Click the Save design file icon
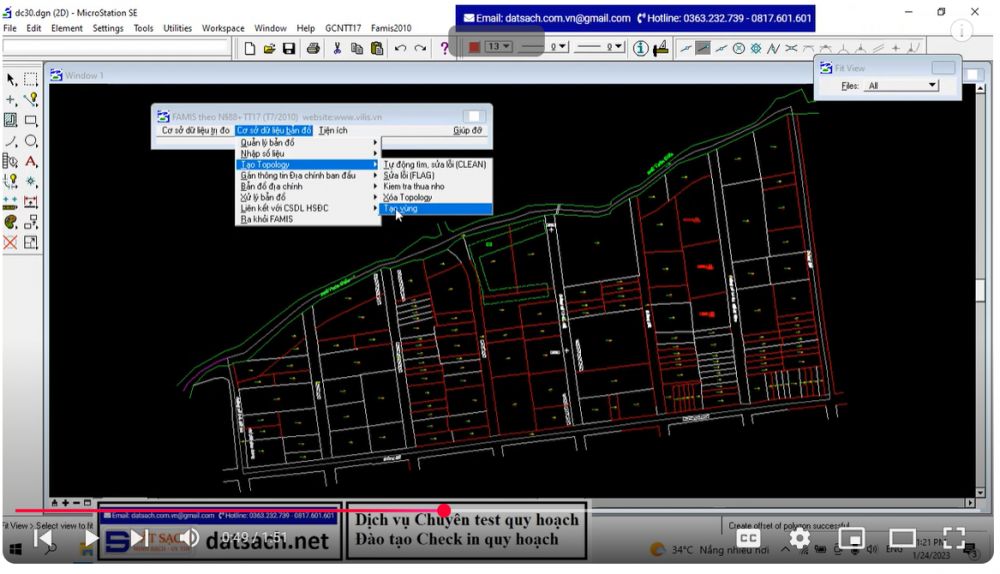Screen dimensions: 1000x574 pyautogui.click(x=289, y=48)
